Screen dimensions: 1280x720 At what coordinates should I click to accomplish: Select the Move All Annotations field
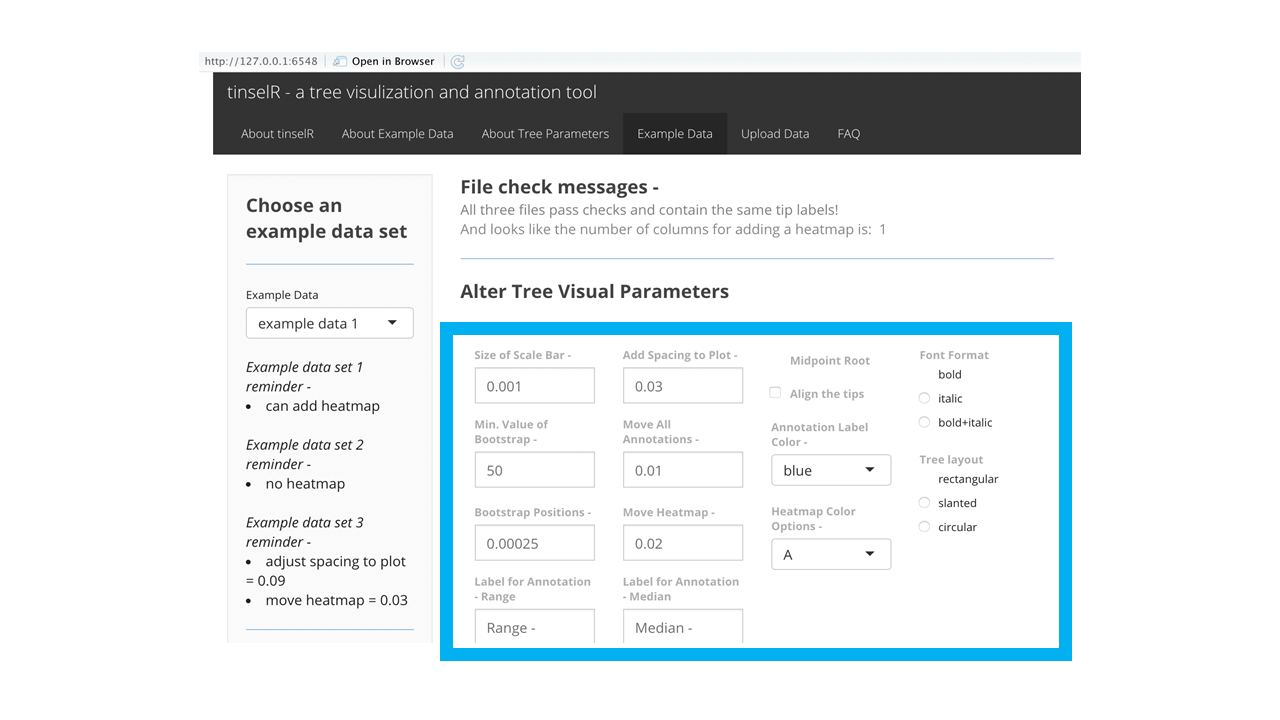click(x=683, y=470)
